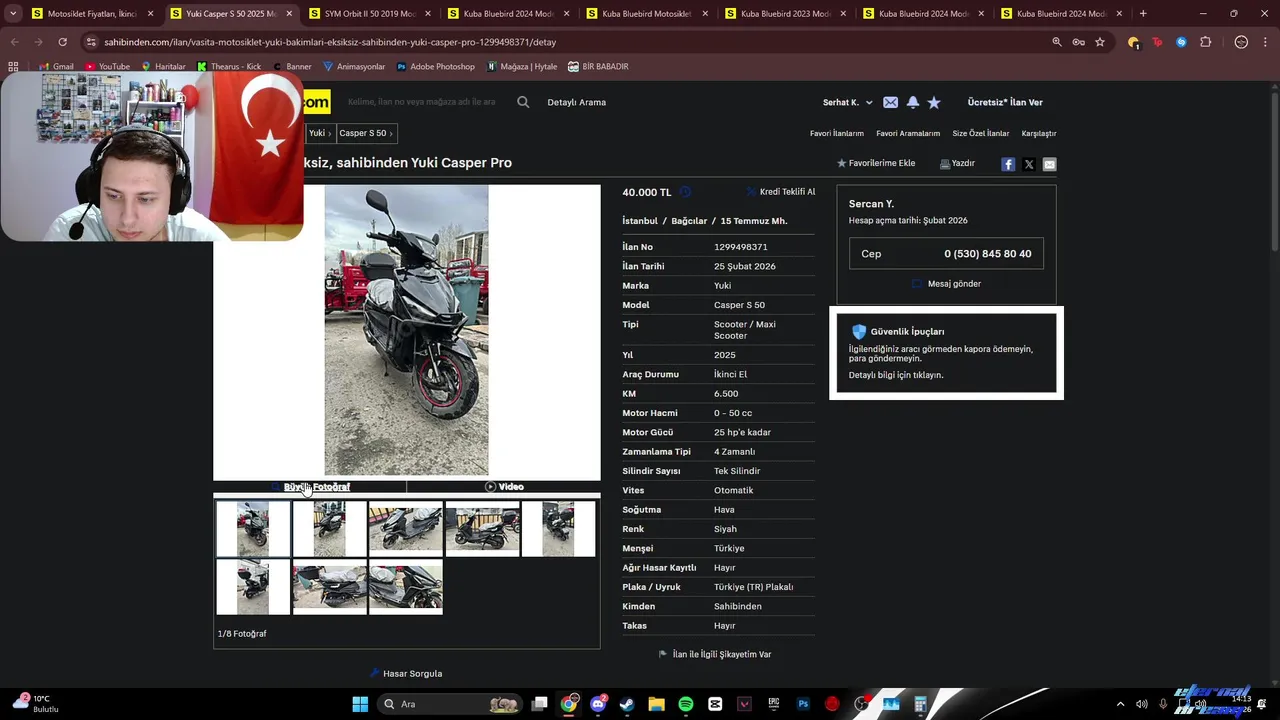Select the Büyük Fotoğraf tab
This screenshot has height=720, width=1280.
pyautogui.click(x=310, y=487)
